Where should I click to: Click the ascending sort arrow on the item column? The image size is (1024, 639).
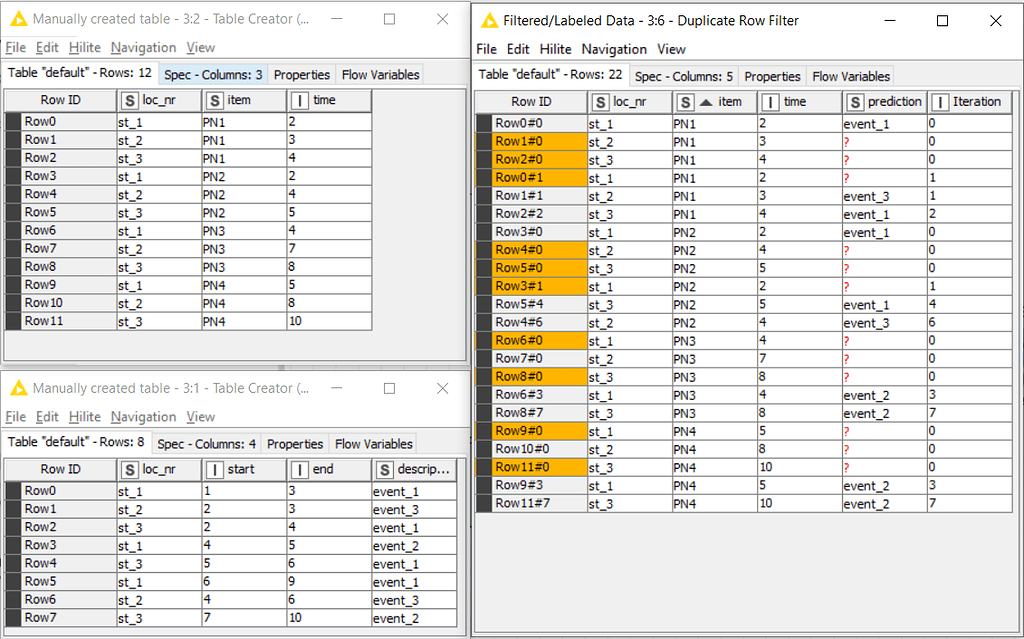707,101
